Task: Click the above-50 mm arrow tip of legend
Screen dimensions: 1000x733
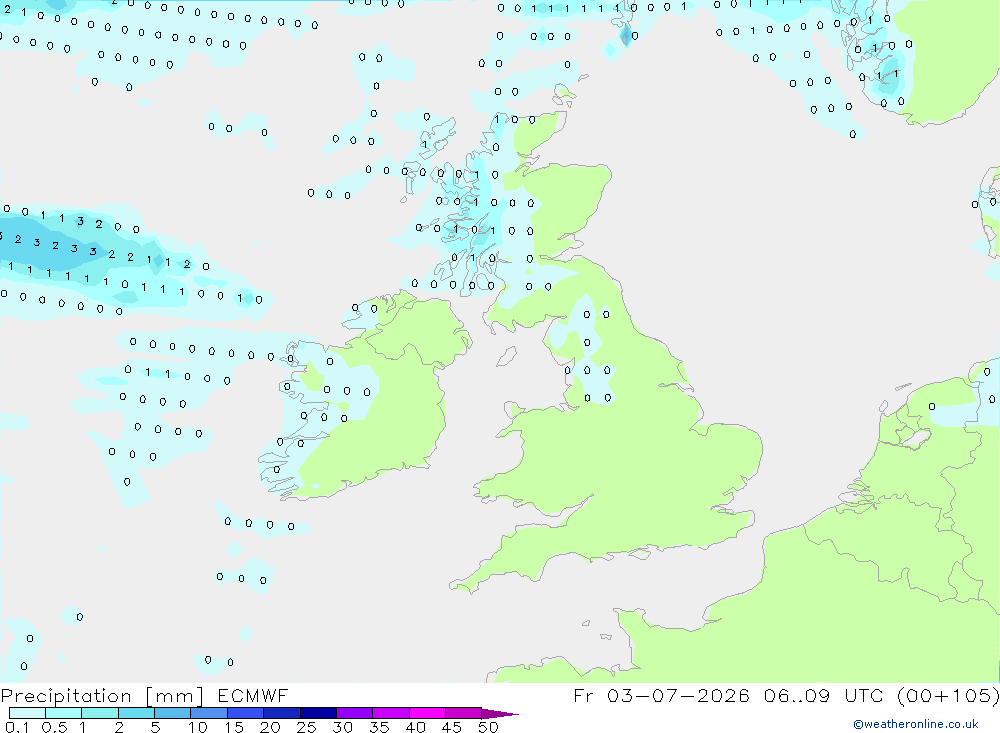Action: click(500, 714)
